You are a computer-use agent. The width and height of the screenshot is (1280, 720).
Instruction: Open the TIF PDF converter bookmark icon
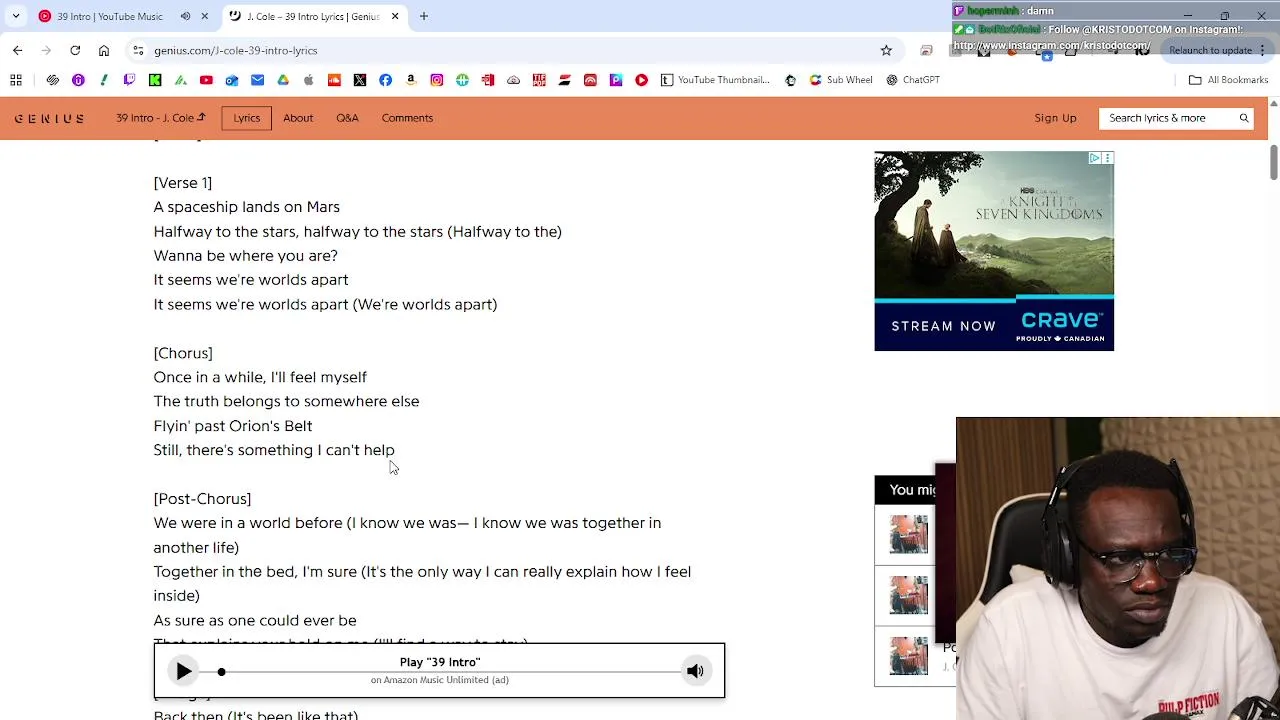click(539, 80)
